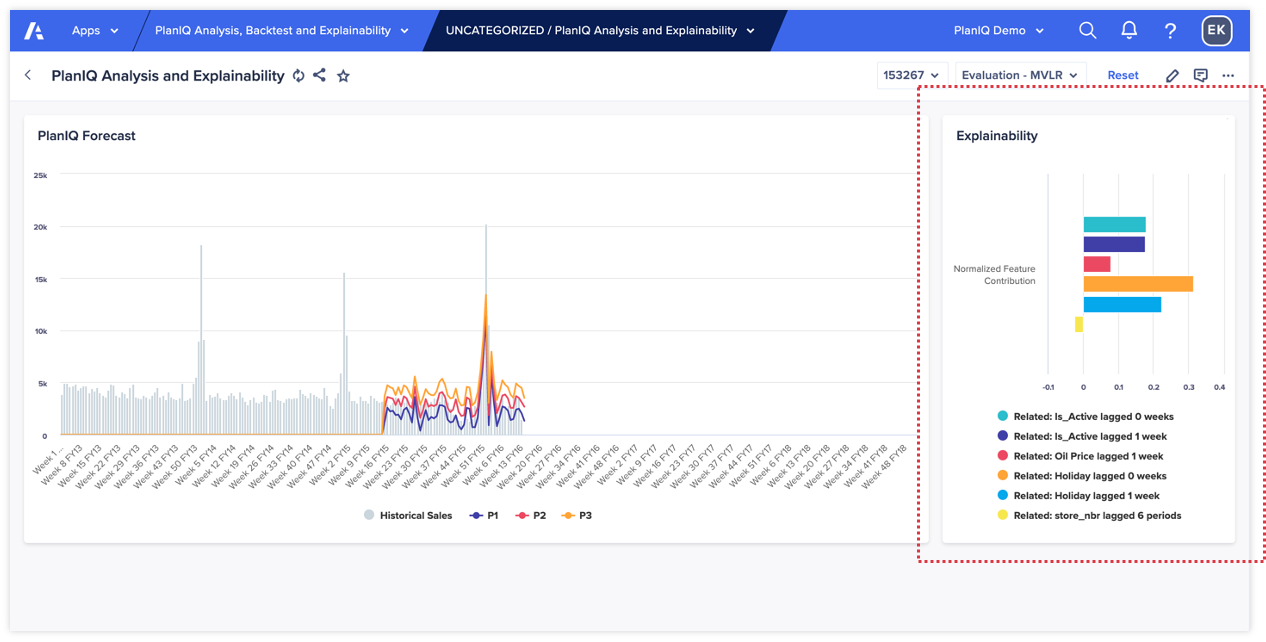Open the notifications bell
This screenshot has height=642, width=1266.
coord(1129,31)
